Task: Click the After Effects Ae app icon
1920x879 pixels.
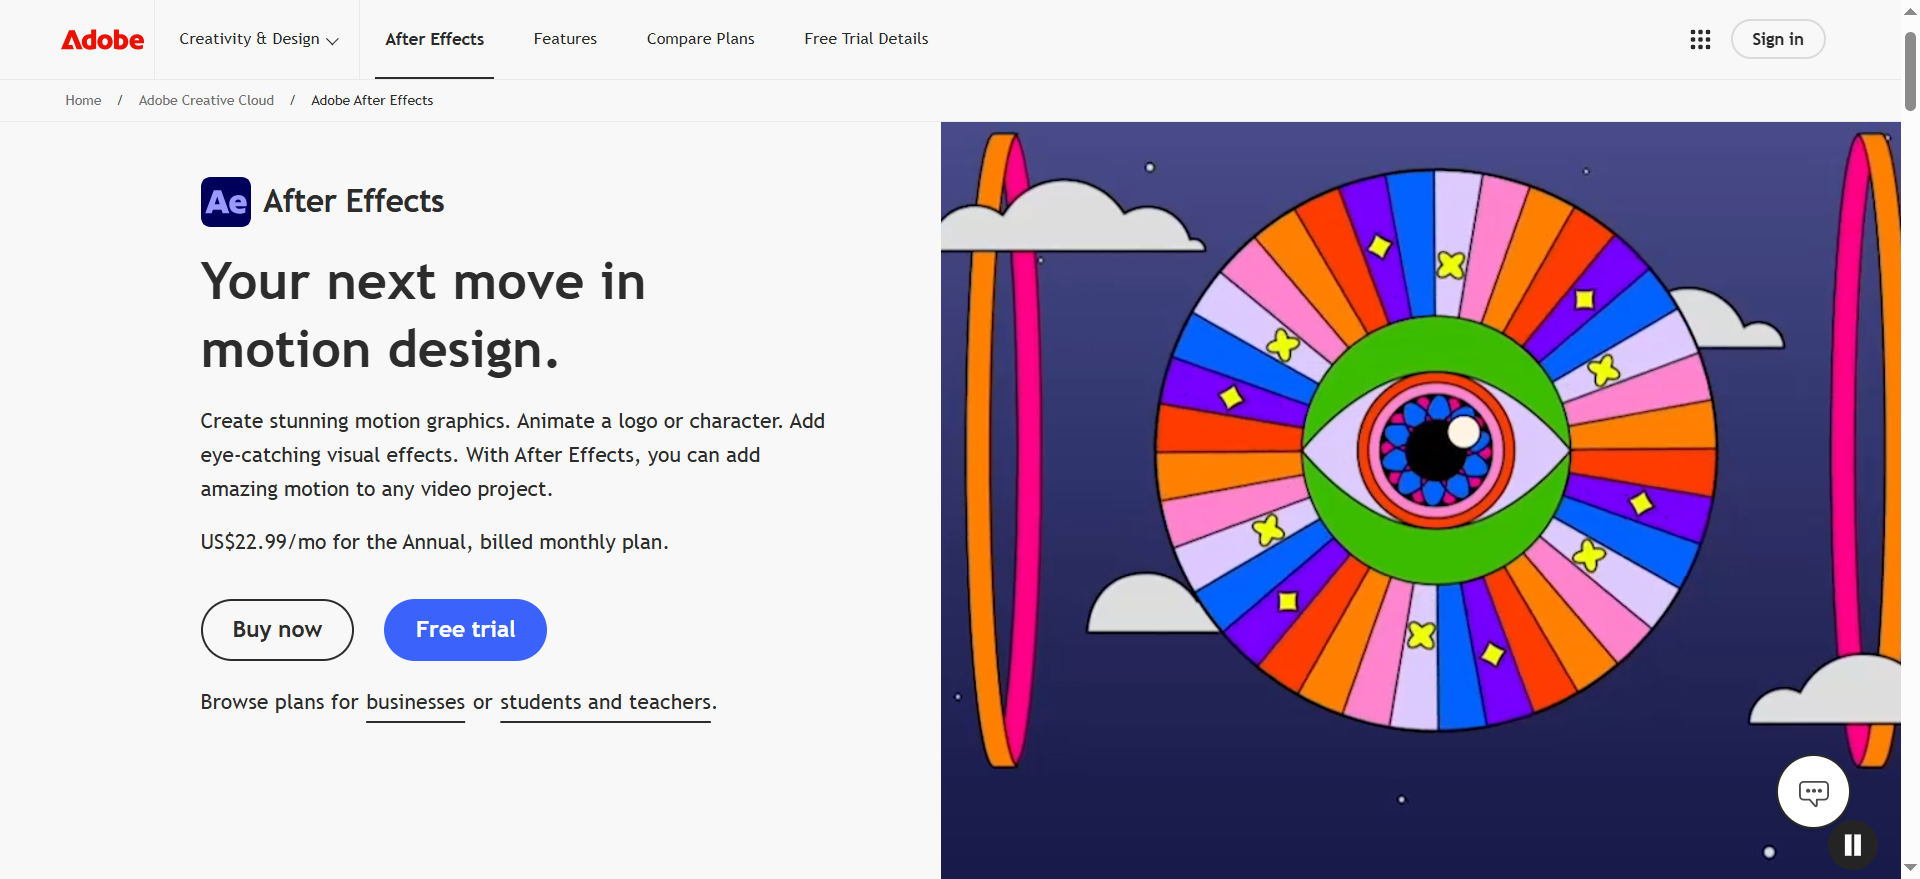Action: click(226, 202)
